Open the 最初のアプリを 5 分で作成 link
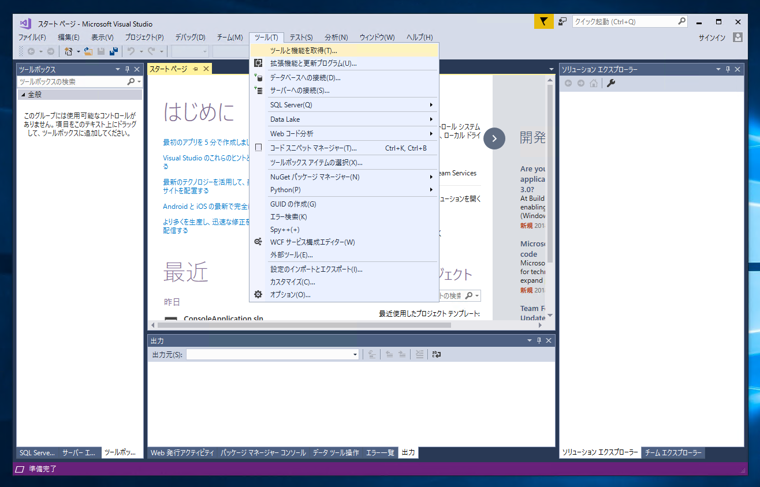 (206, 142)
